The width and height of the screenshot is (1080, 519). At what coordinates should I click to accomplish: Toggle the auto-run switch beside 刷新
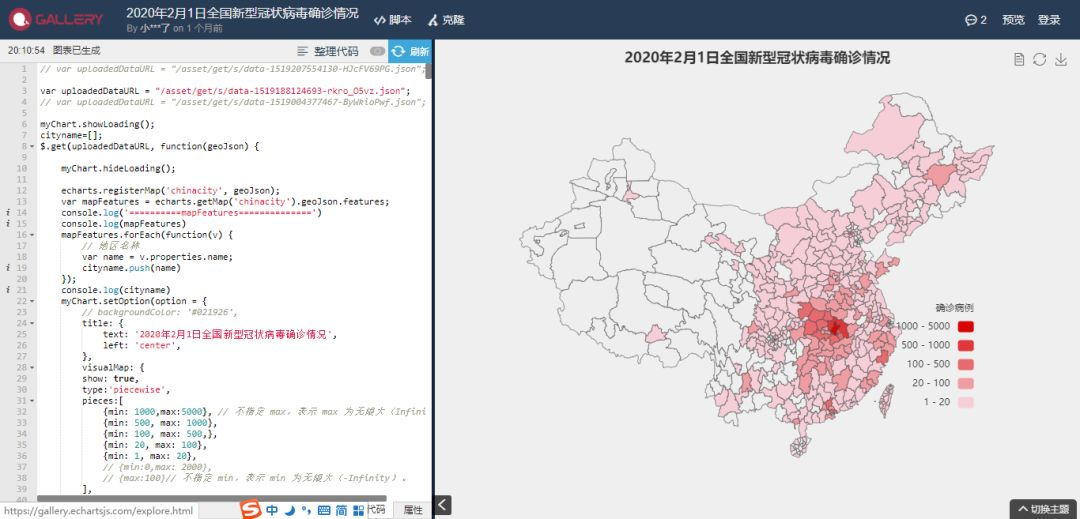pos(377,51)
